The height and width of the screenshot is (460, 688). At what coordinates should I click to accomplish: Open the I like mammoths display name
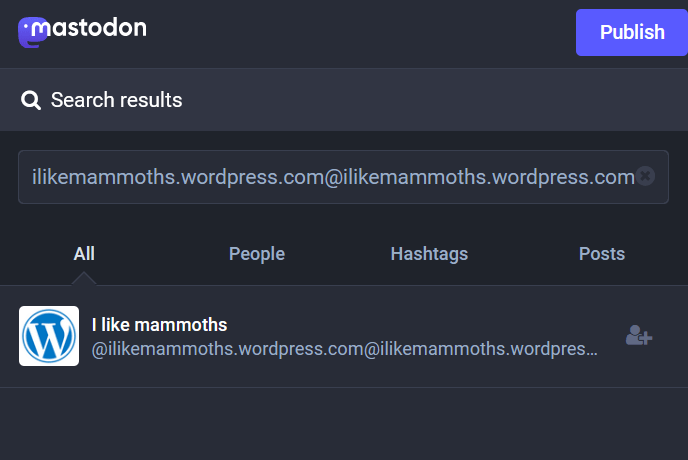pyautogui.click(x=160, y=325)
